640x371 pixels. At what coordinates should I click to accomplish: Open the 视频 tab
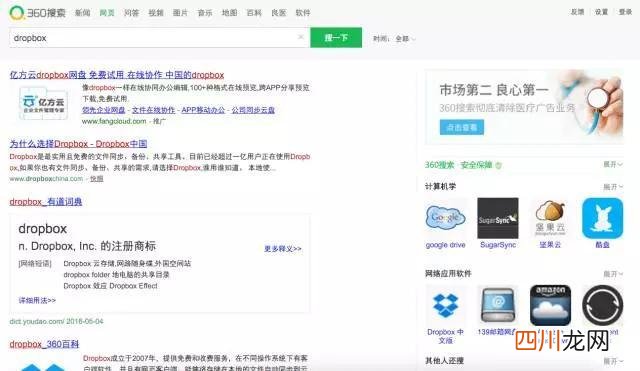(x=156, y=13)
